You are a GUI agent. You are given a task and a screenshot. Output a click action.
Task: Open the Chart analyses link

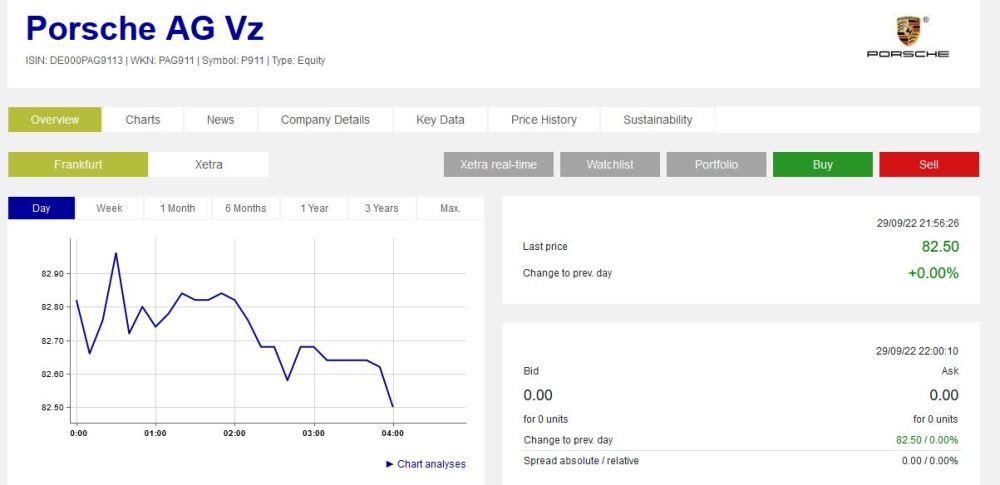click(426, 464)
